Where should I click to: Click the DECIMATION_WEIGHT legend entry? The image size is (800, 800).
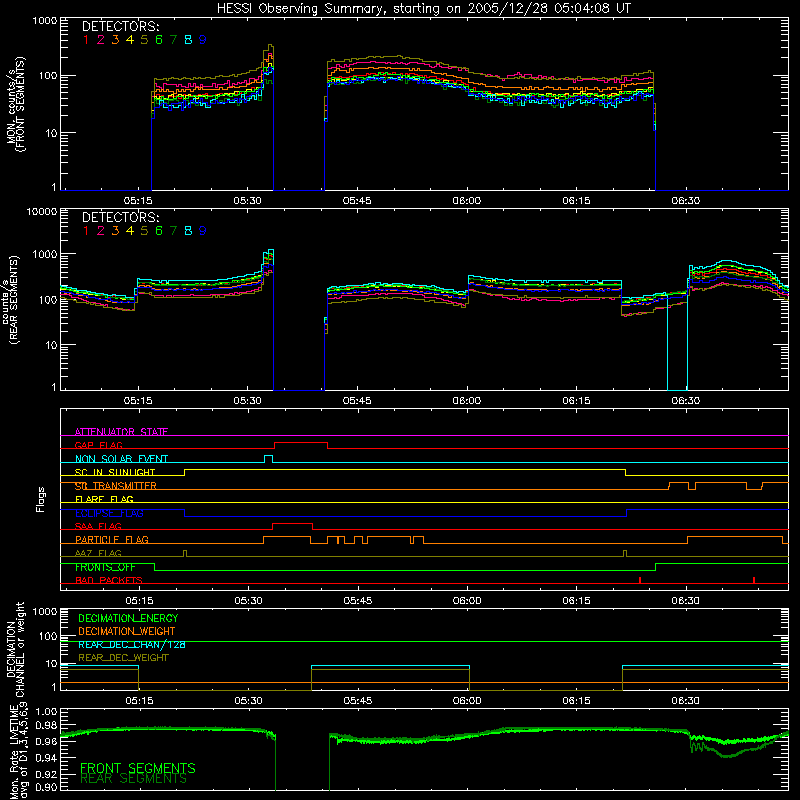[127, 631]
